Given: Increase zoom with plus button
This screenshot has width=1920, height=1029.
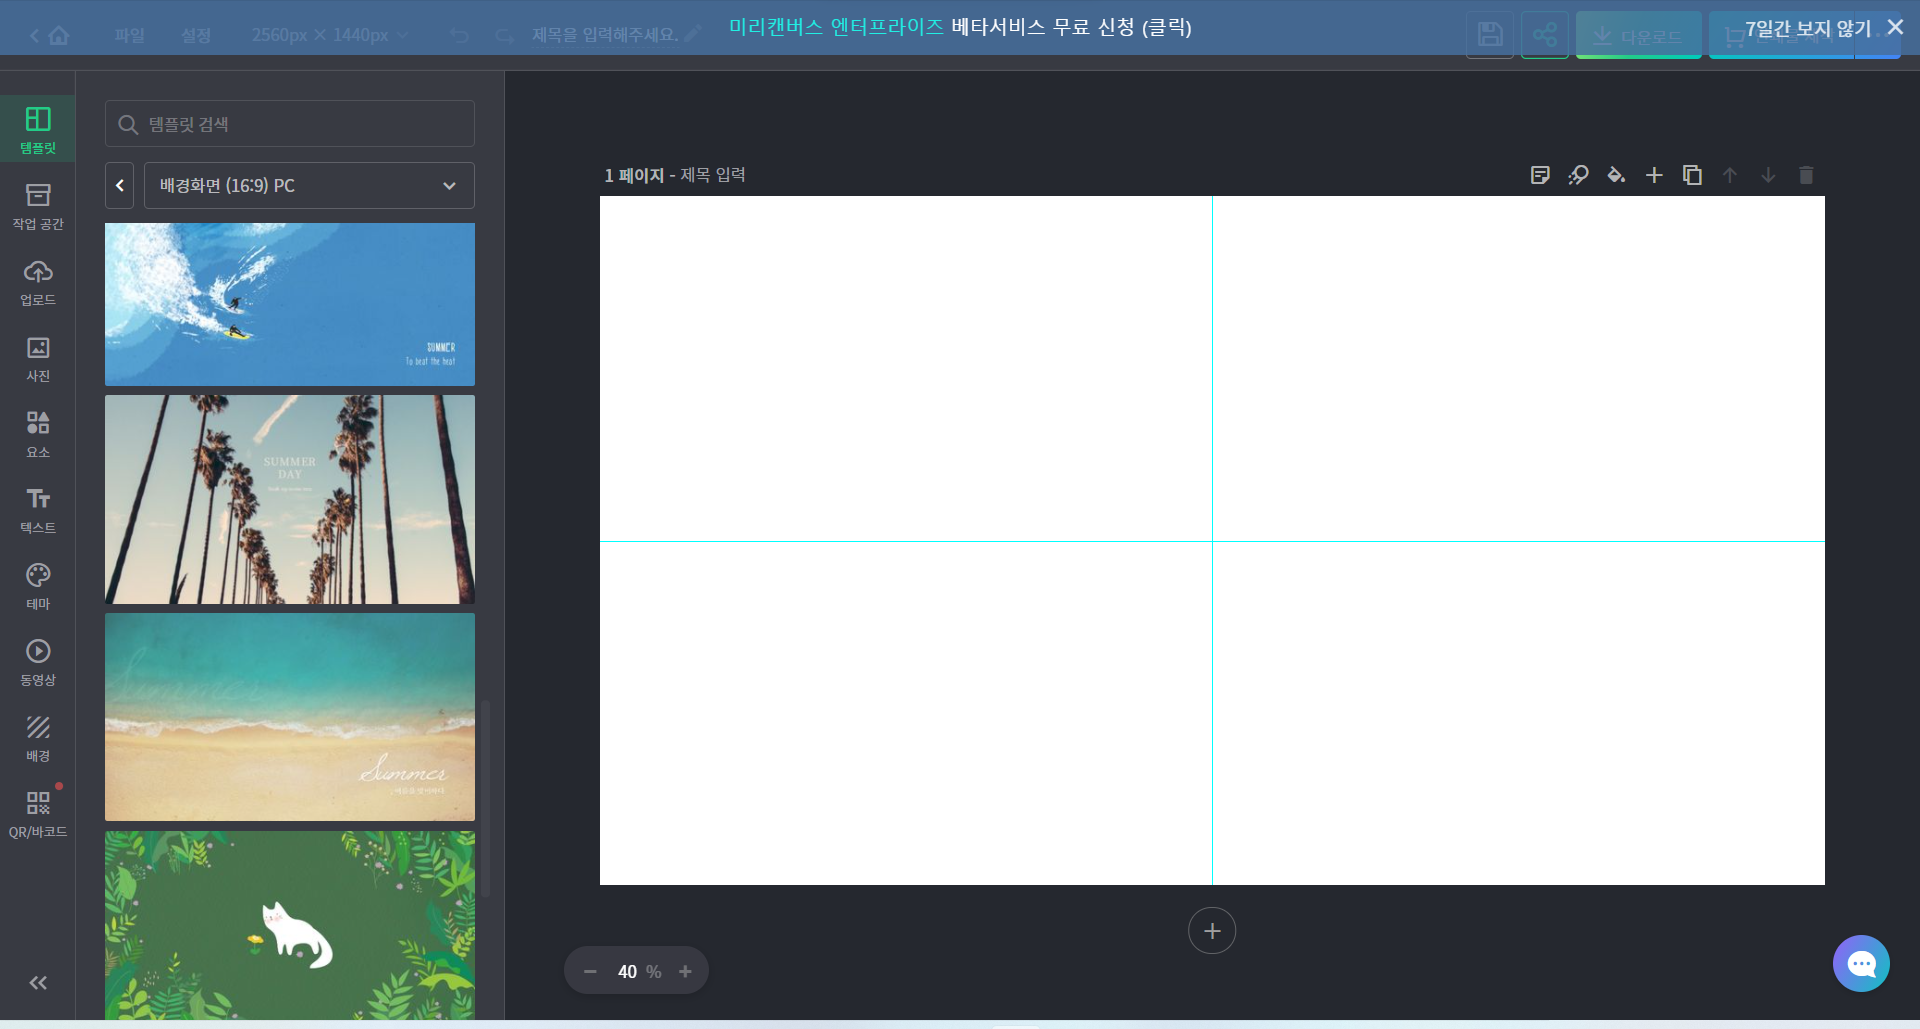Looking at the screenshot, I should coord(685,971).
